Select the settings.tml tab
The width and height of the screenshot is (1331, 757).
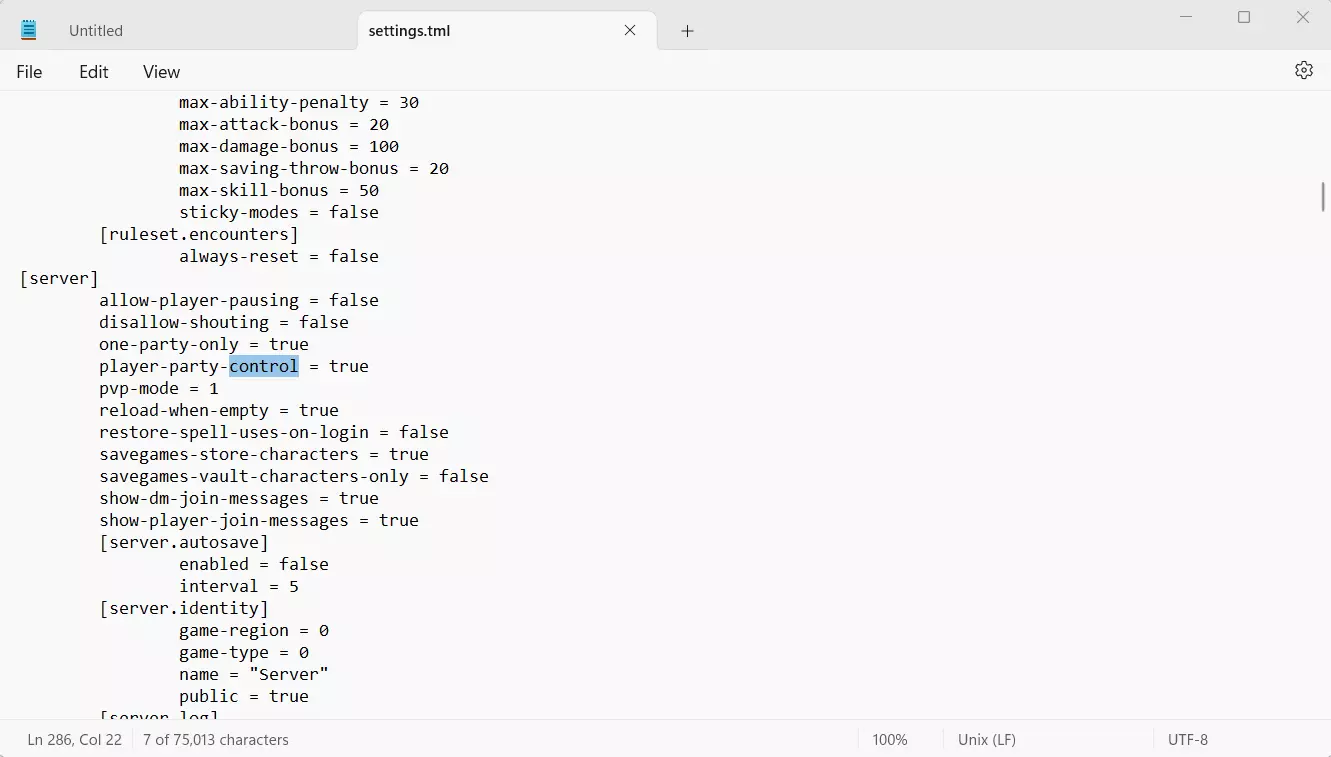click(410, 31)
